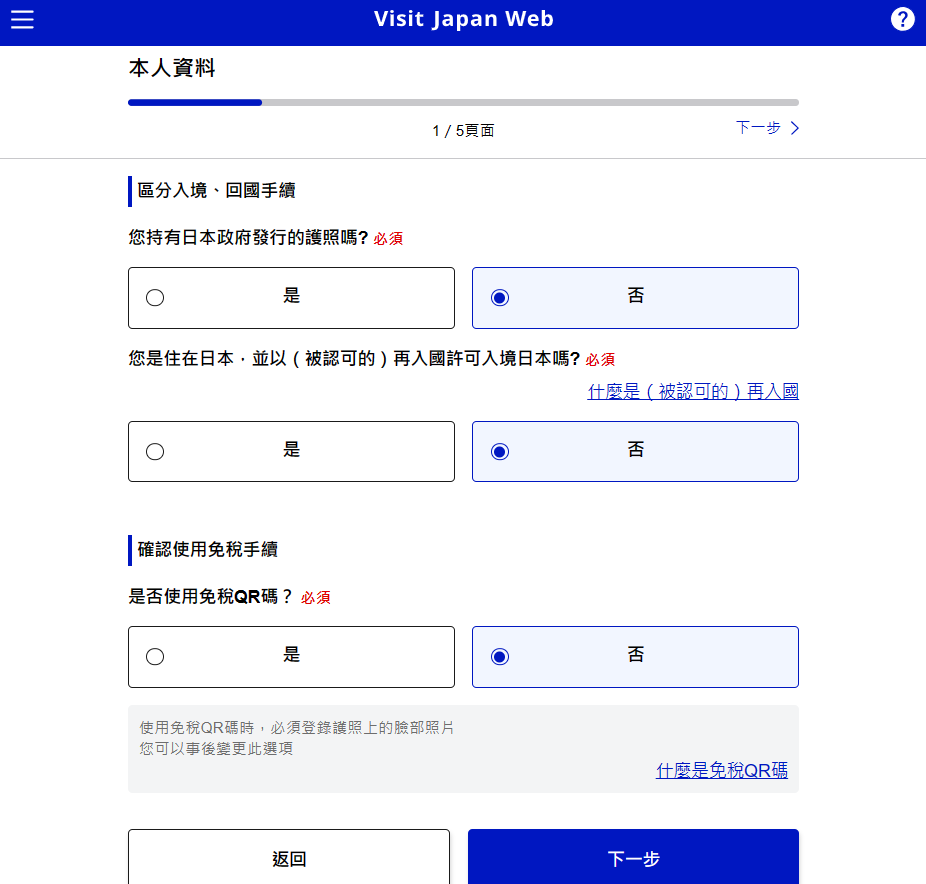Click the 使用免稅QR碼時 note text
Screen dimensions: 926x884
(x=296, y=728)
